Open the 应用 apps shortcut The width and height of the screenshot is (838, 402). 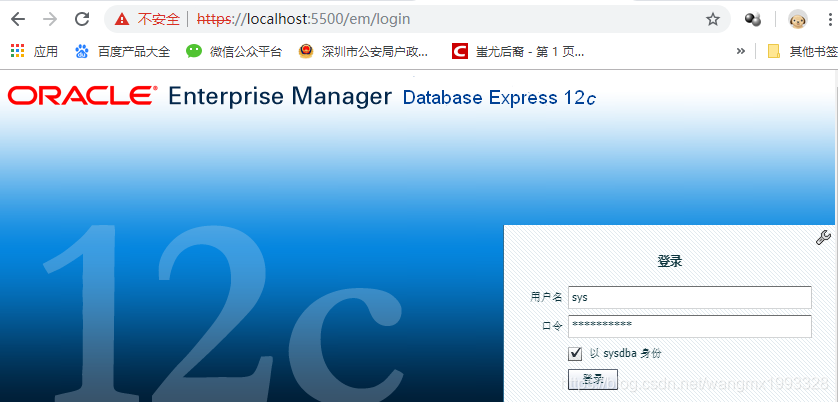[34, 51]
